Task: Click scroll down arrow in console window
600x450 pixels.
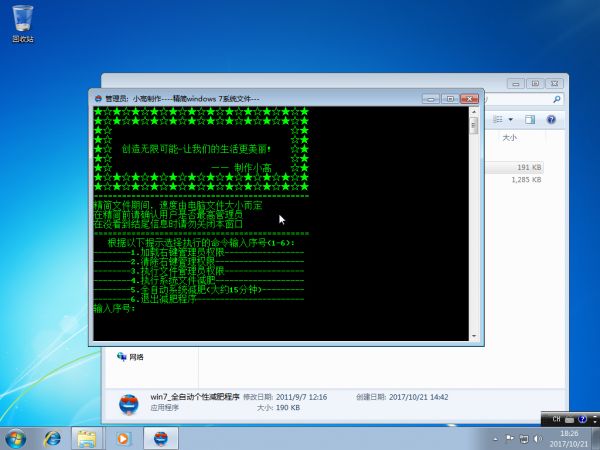Action: (x=474, y=336)
